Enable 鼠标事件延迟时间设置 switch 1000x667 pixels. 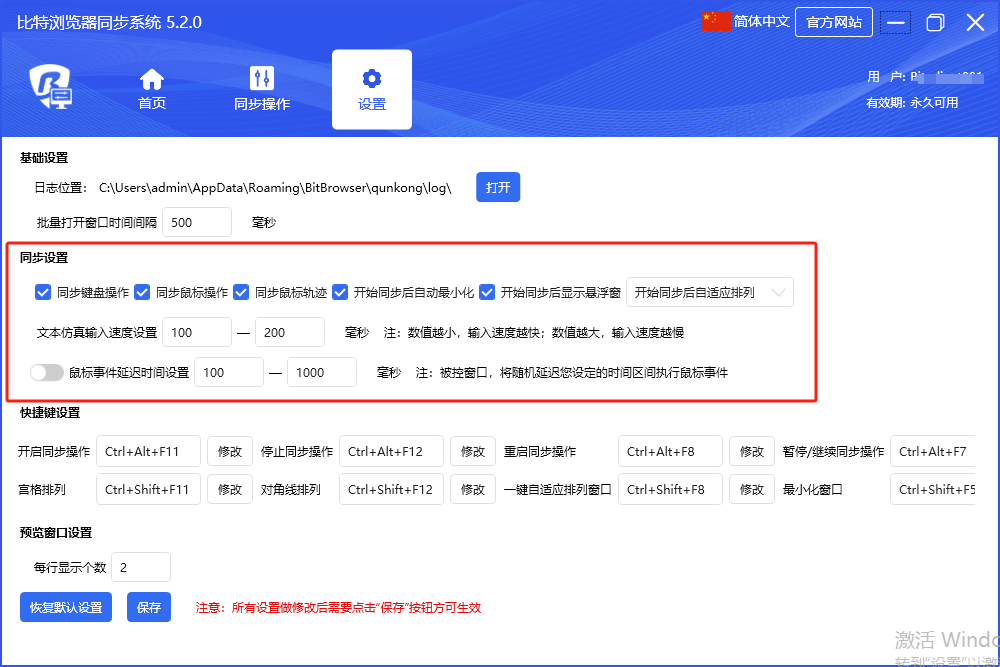click(46, 372)
